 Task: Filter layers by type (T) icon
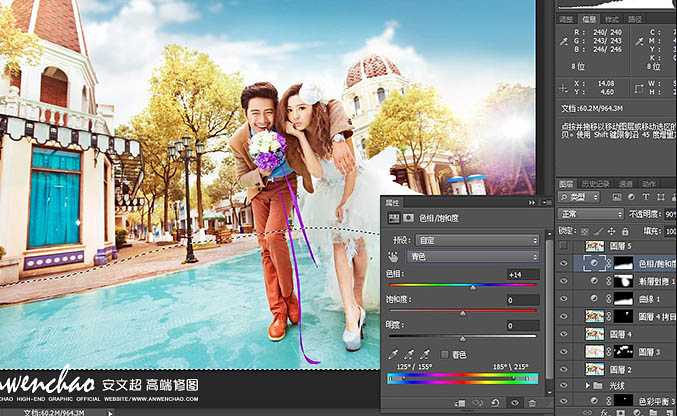(646, 197)
